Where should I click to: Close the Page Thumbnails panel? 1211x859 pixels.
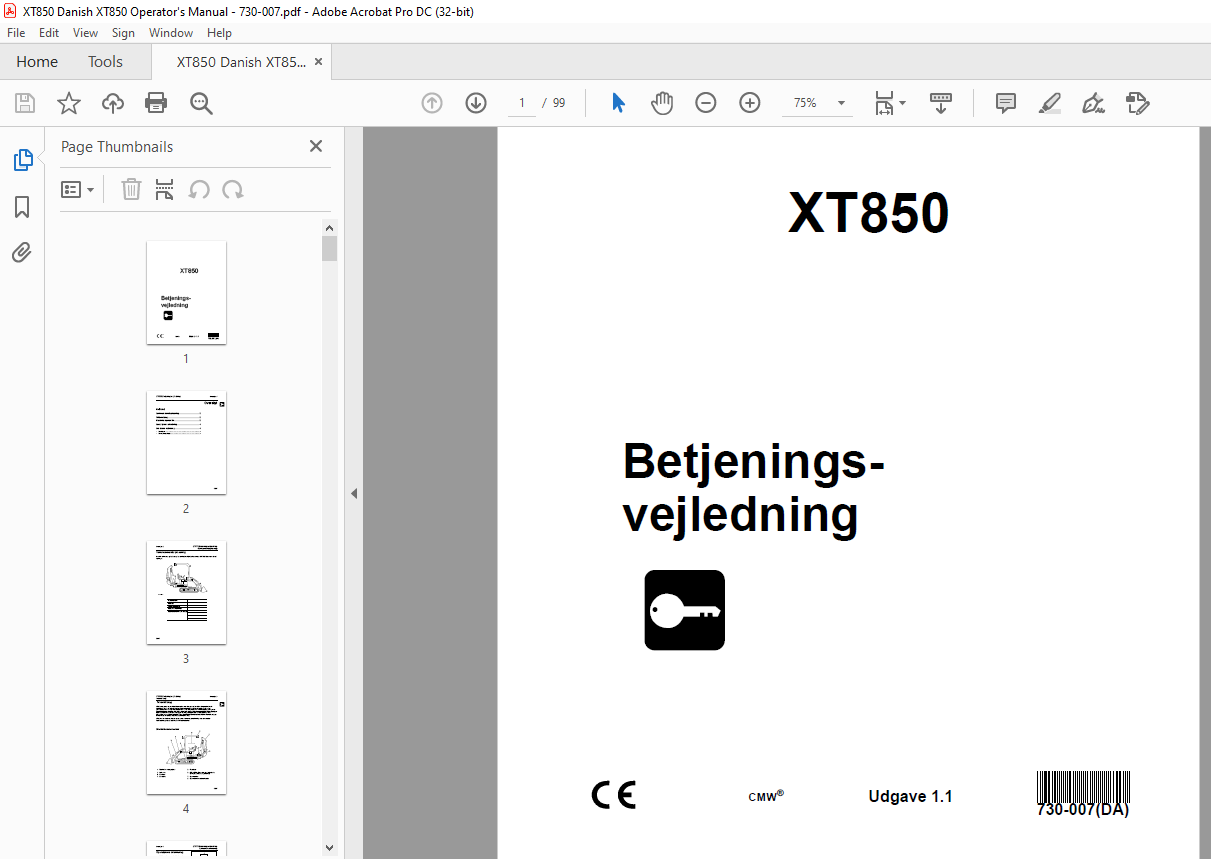[x=316, y=146]
